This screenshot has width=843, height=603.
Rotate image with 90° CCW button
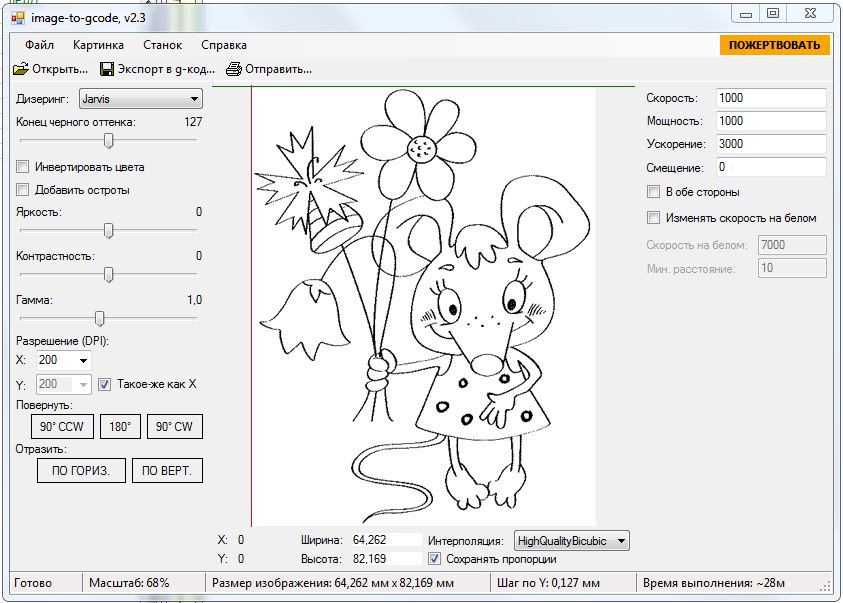point(63,427)
